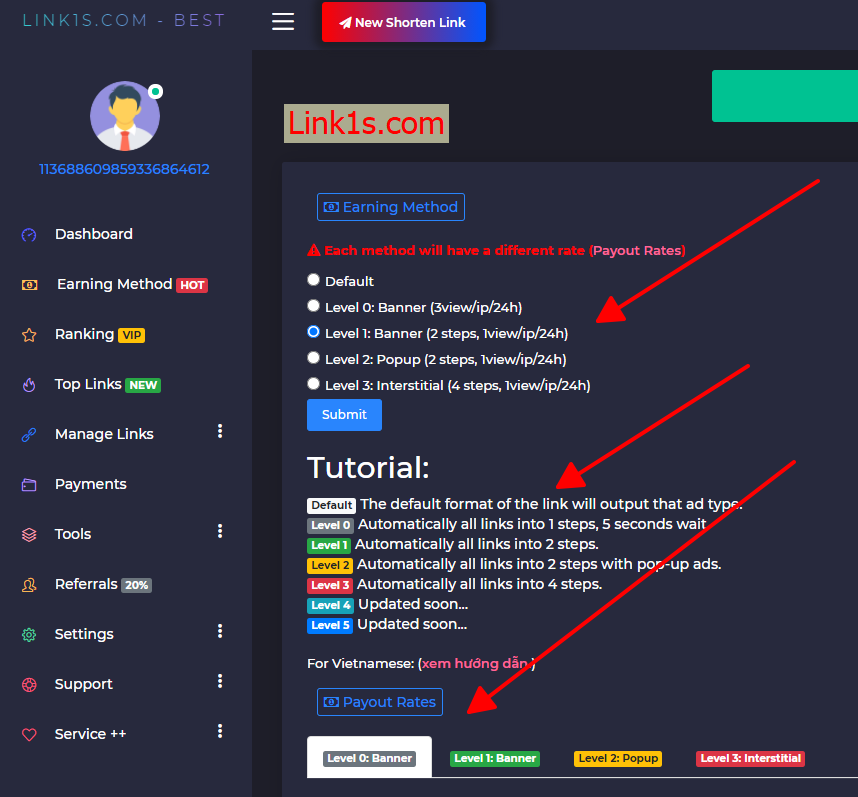Click the Level 2 tutorial badge
The height and width of the screenshot is (797, 858).
330,565
